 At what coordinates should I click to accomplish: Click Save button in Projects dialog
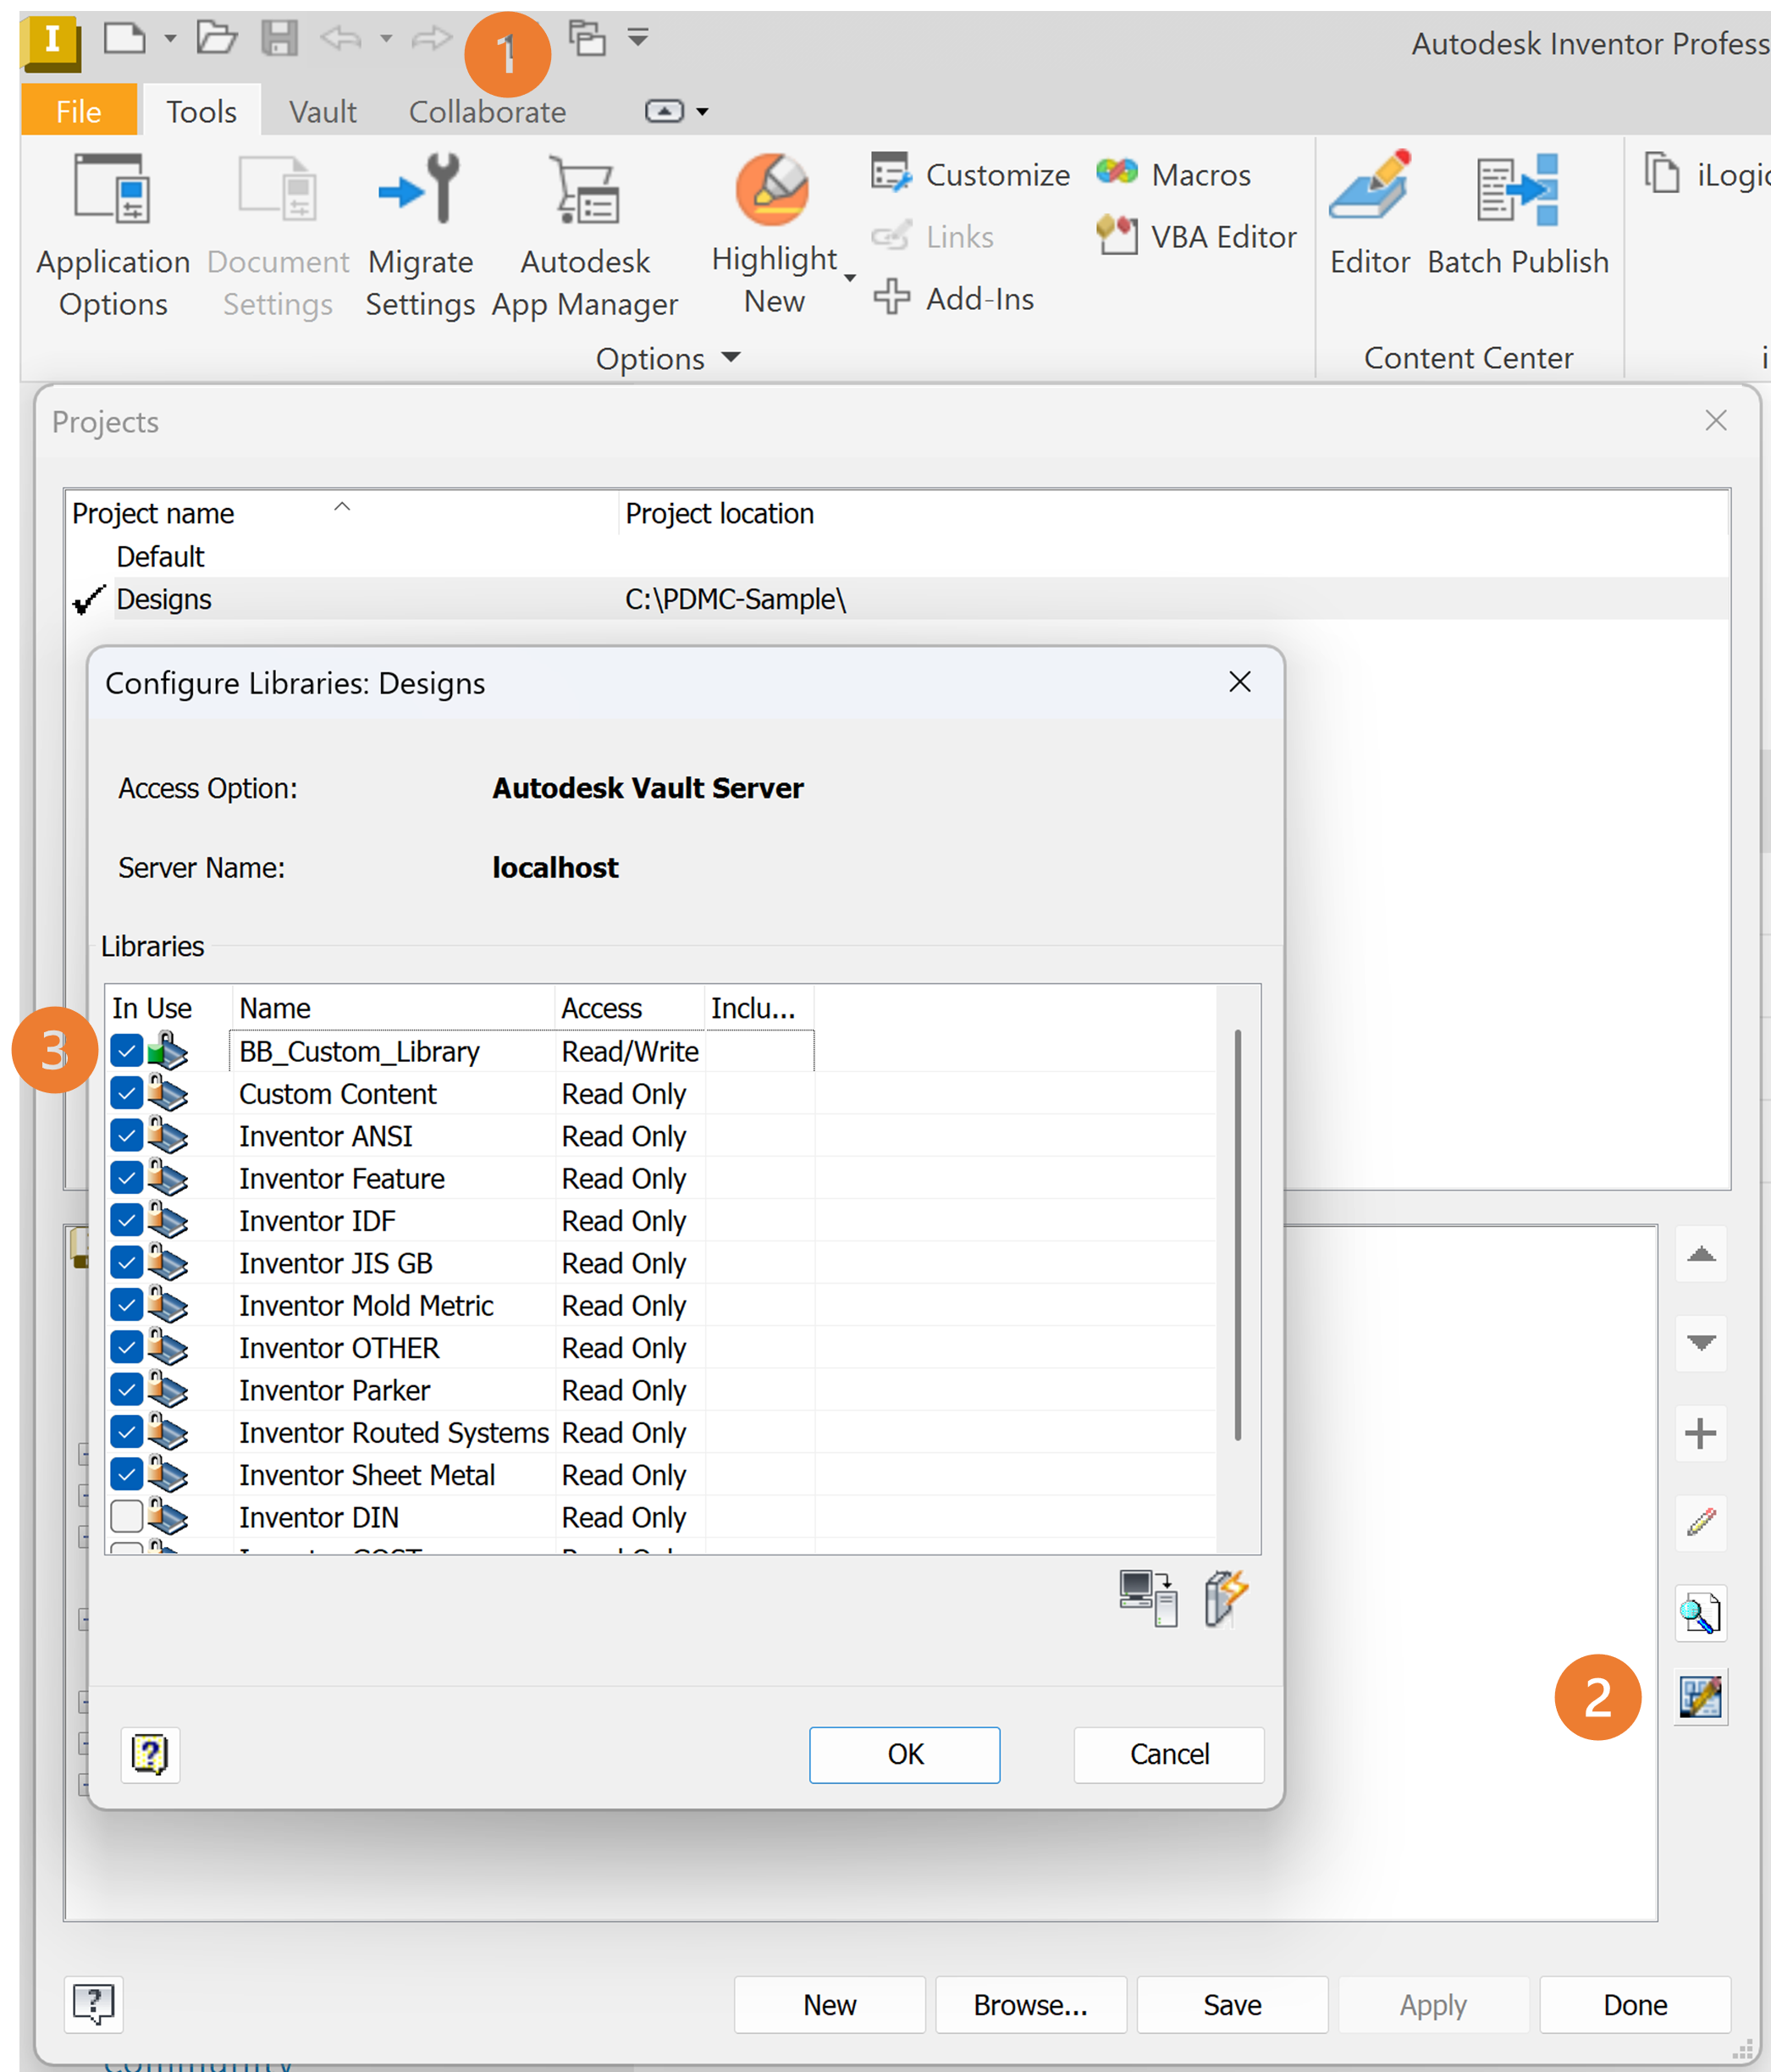pyautogui.click(x=1231, y=2004)
